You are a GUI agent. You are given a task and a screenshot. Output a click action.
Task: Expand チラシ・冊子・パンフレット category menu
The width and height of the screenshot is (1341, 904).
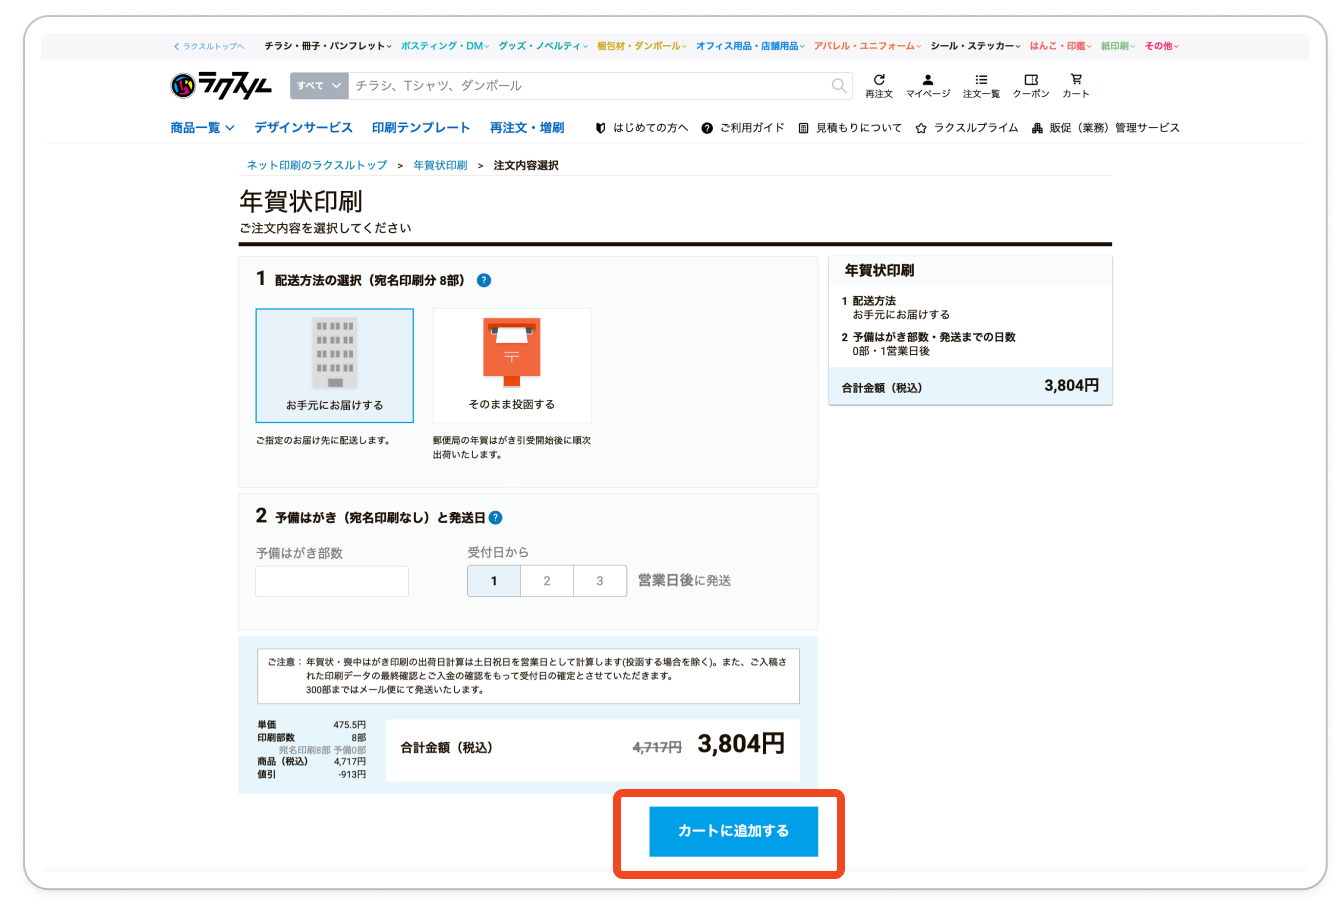[327, 46]
